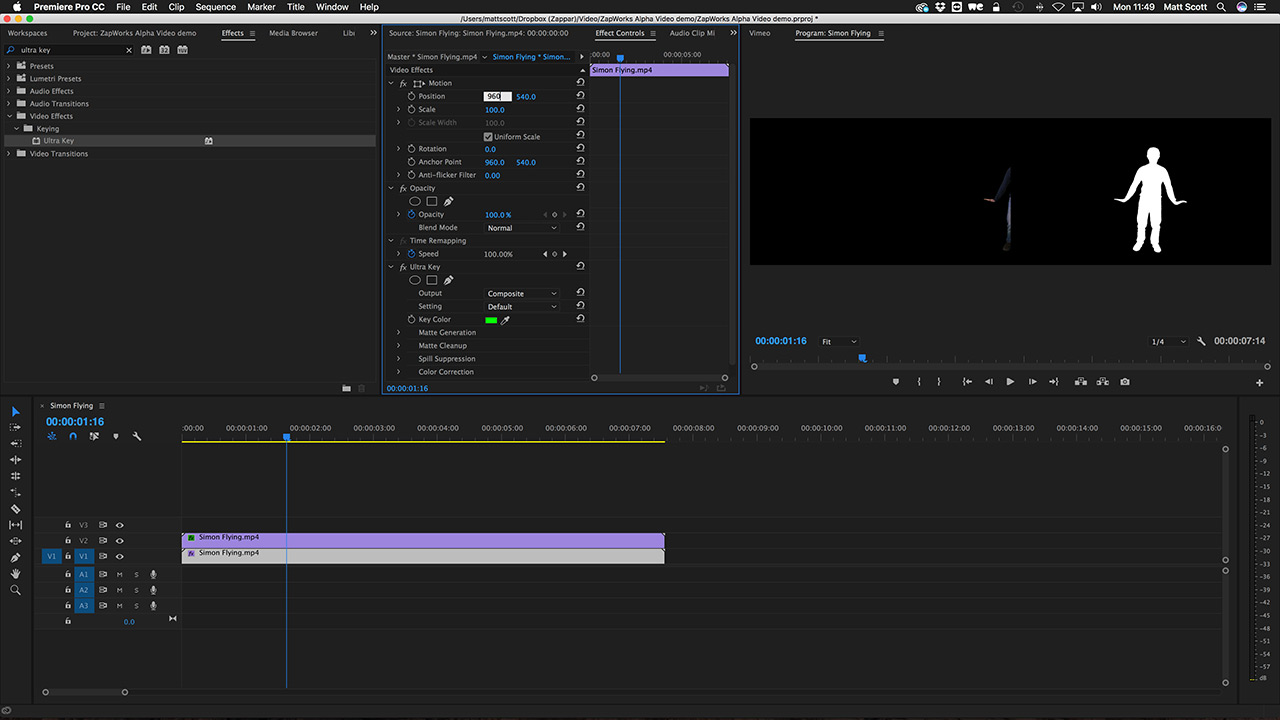Play the Program monitor preview

(x=1010, y=382)
